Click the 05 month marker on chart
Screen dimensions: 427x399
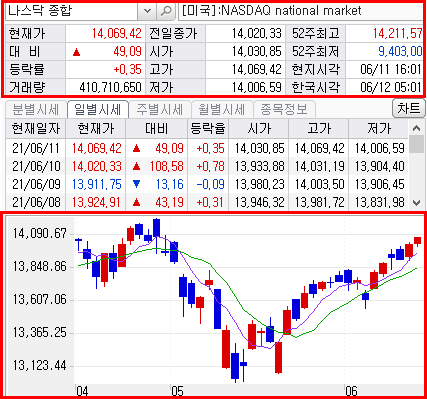click(177, 391)
